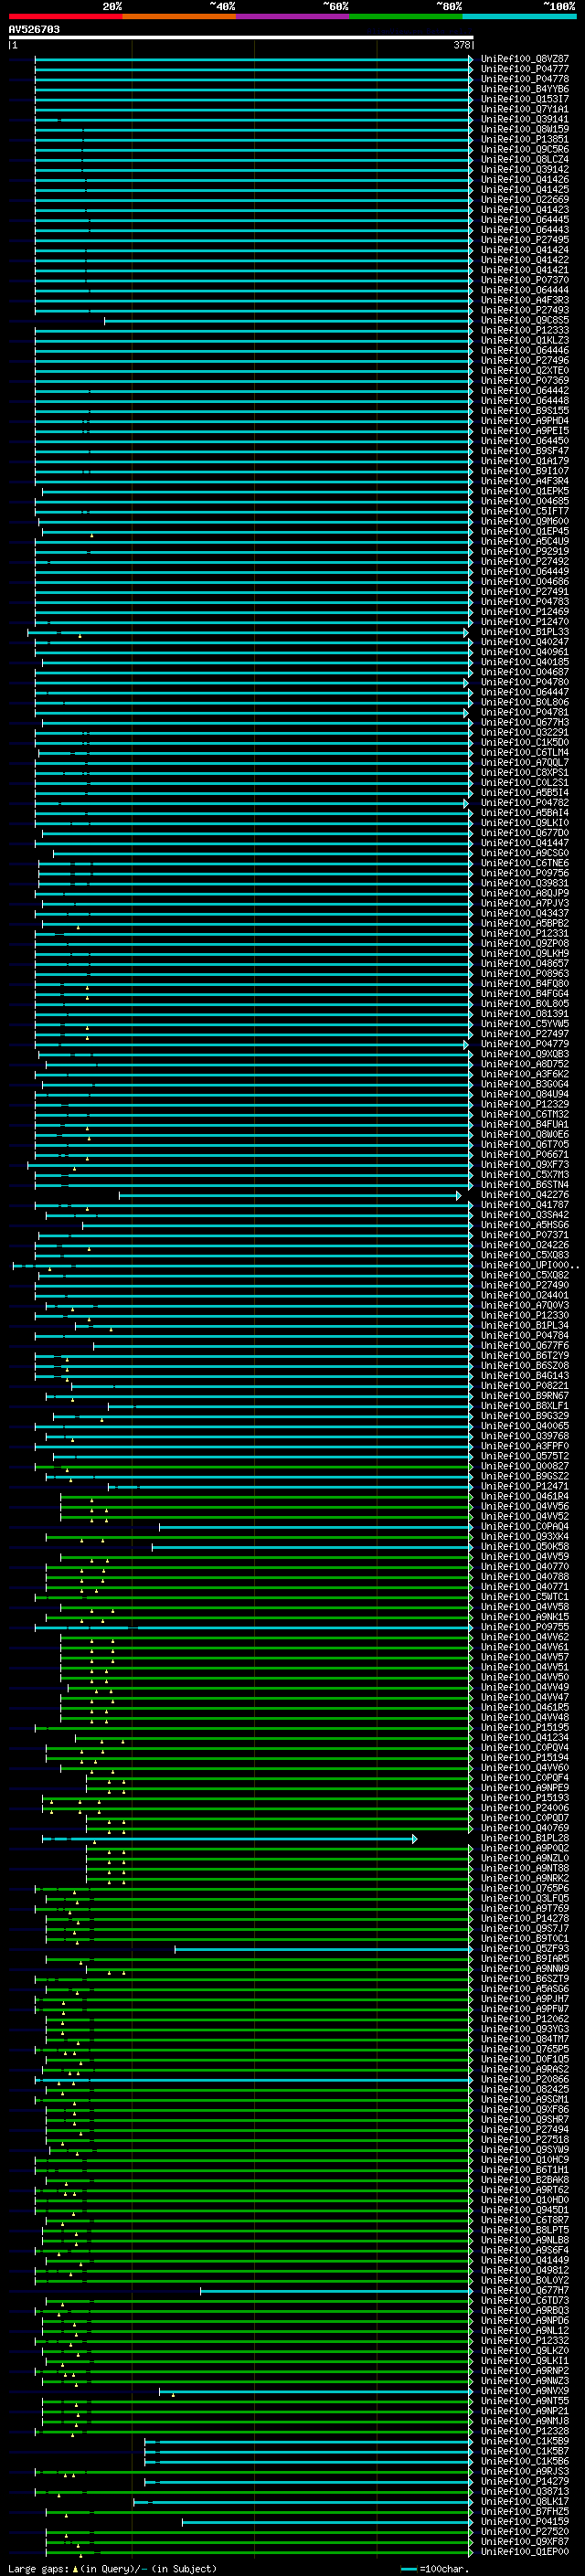Screen dimensions: 585x2576
Task: Select UniRef100_A7Q0V3 label
Action: [x=524, y=1306]
